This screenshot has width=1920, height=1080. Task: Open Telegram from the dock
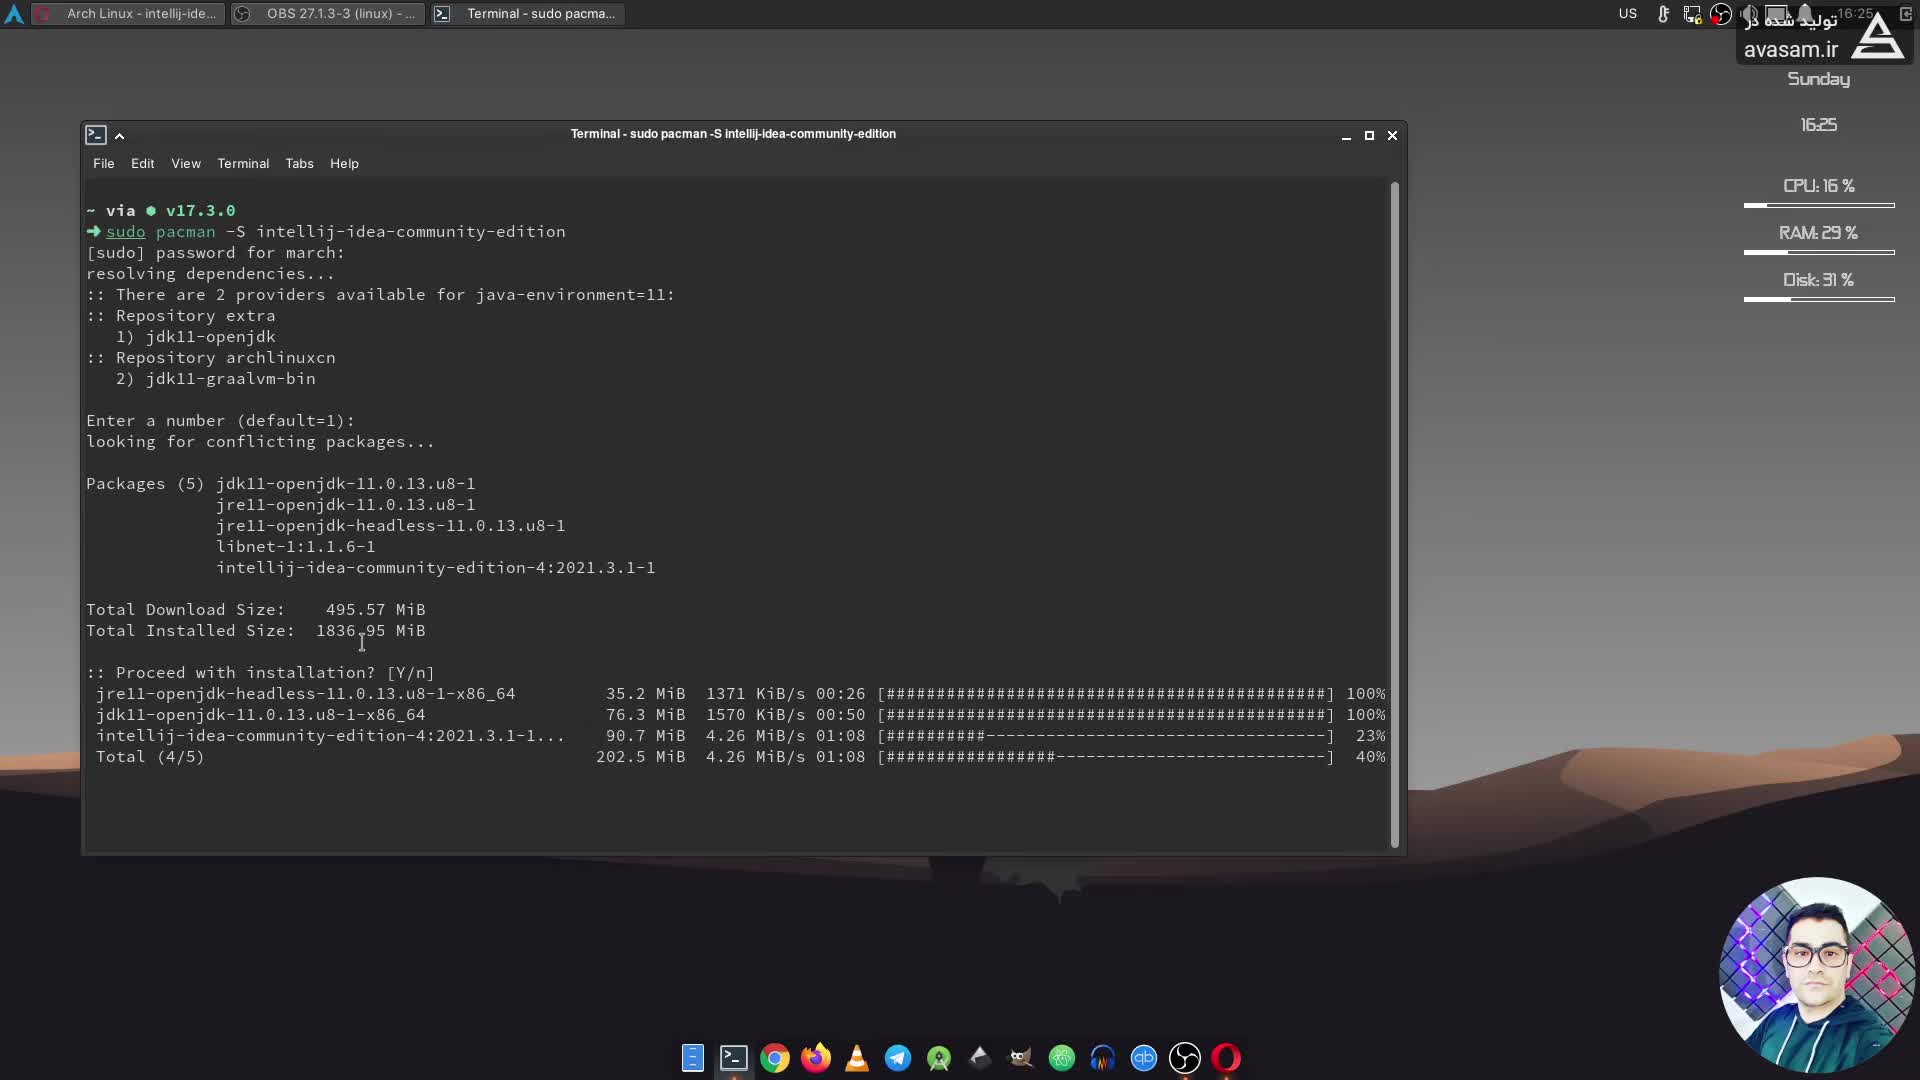tap(898, 1058)
